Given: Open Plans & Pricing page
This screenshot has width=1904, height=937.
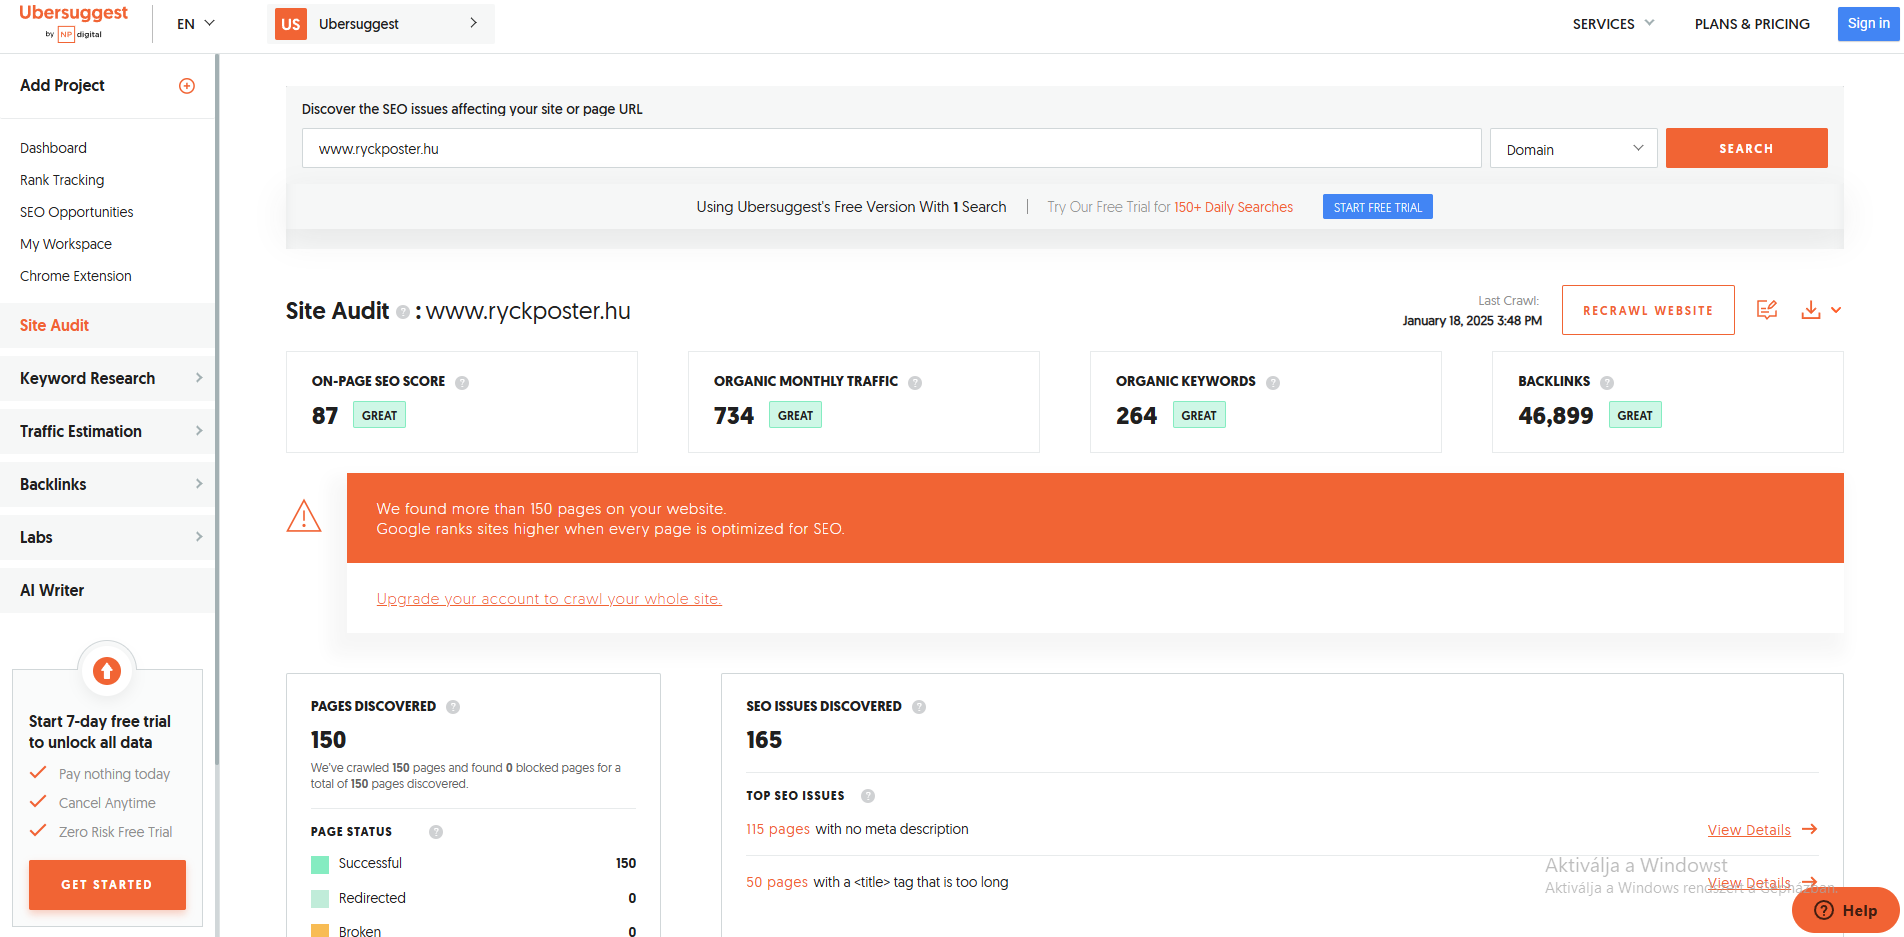Looking at the screenshot, I should coord(1752,24).
